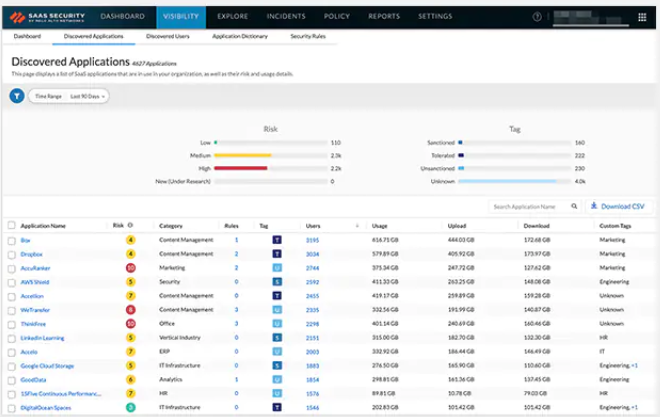
Task: Check the GoodData row checkbox
Action: (x=11, y=380)
